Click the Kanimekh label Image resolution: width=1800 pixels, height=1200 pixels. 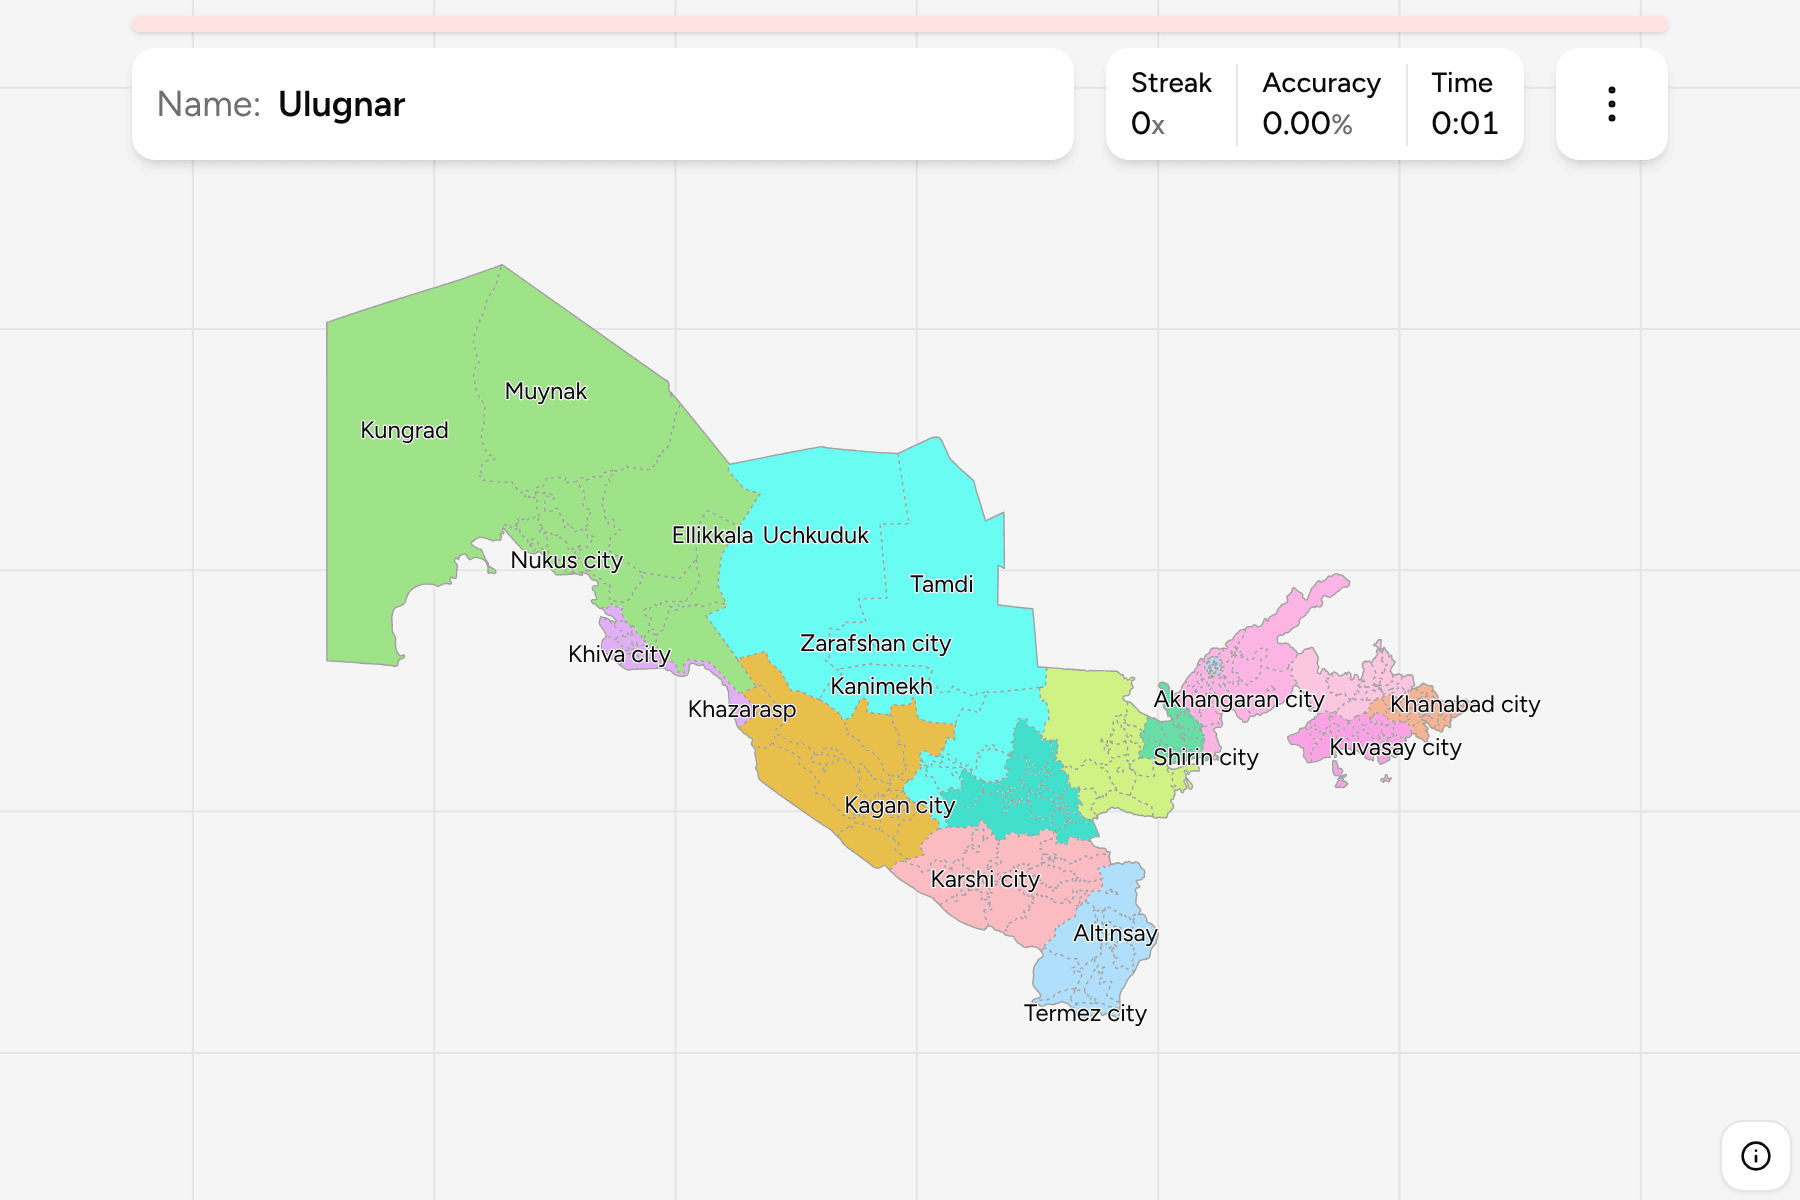tap(881, 686)
